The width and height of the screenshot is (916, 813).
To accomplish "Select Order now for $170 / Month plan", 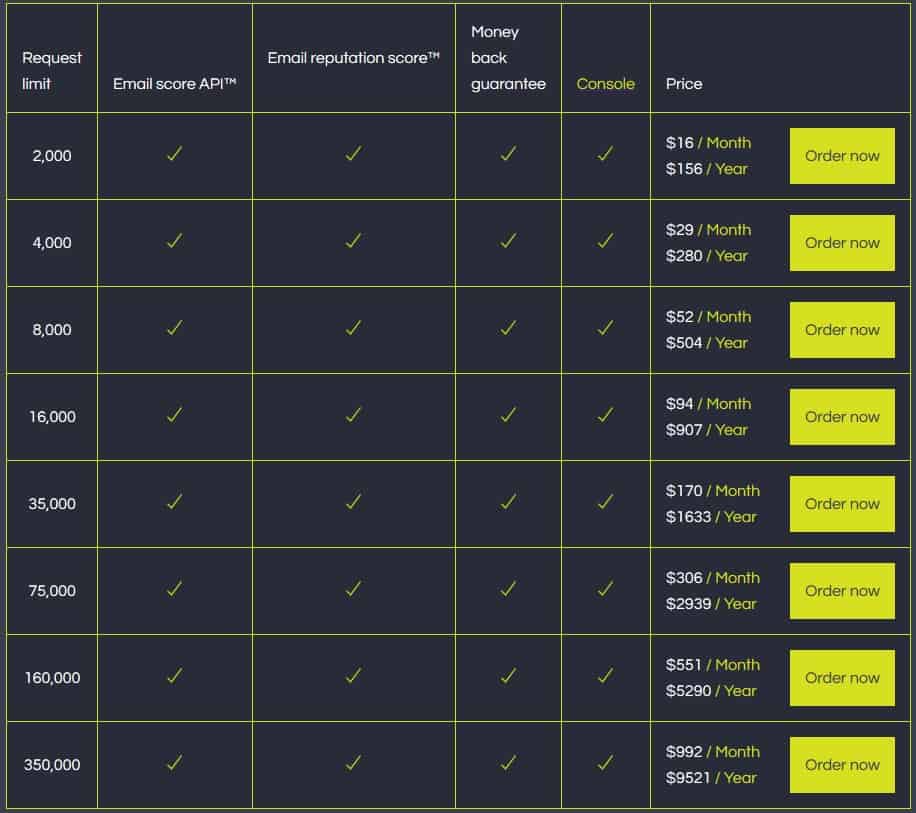I will (x=842, y=504).
